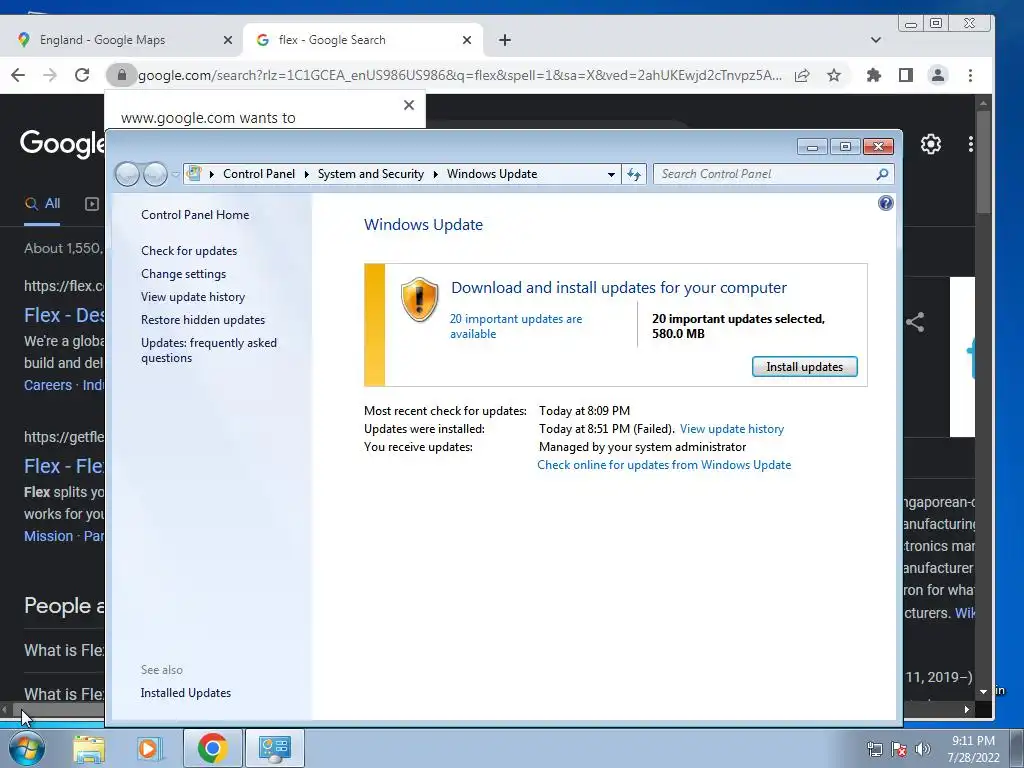Click the Windows Update help question mark icon
This screenshot has height=768, width=1024.
886,203
